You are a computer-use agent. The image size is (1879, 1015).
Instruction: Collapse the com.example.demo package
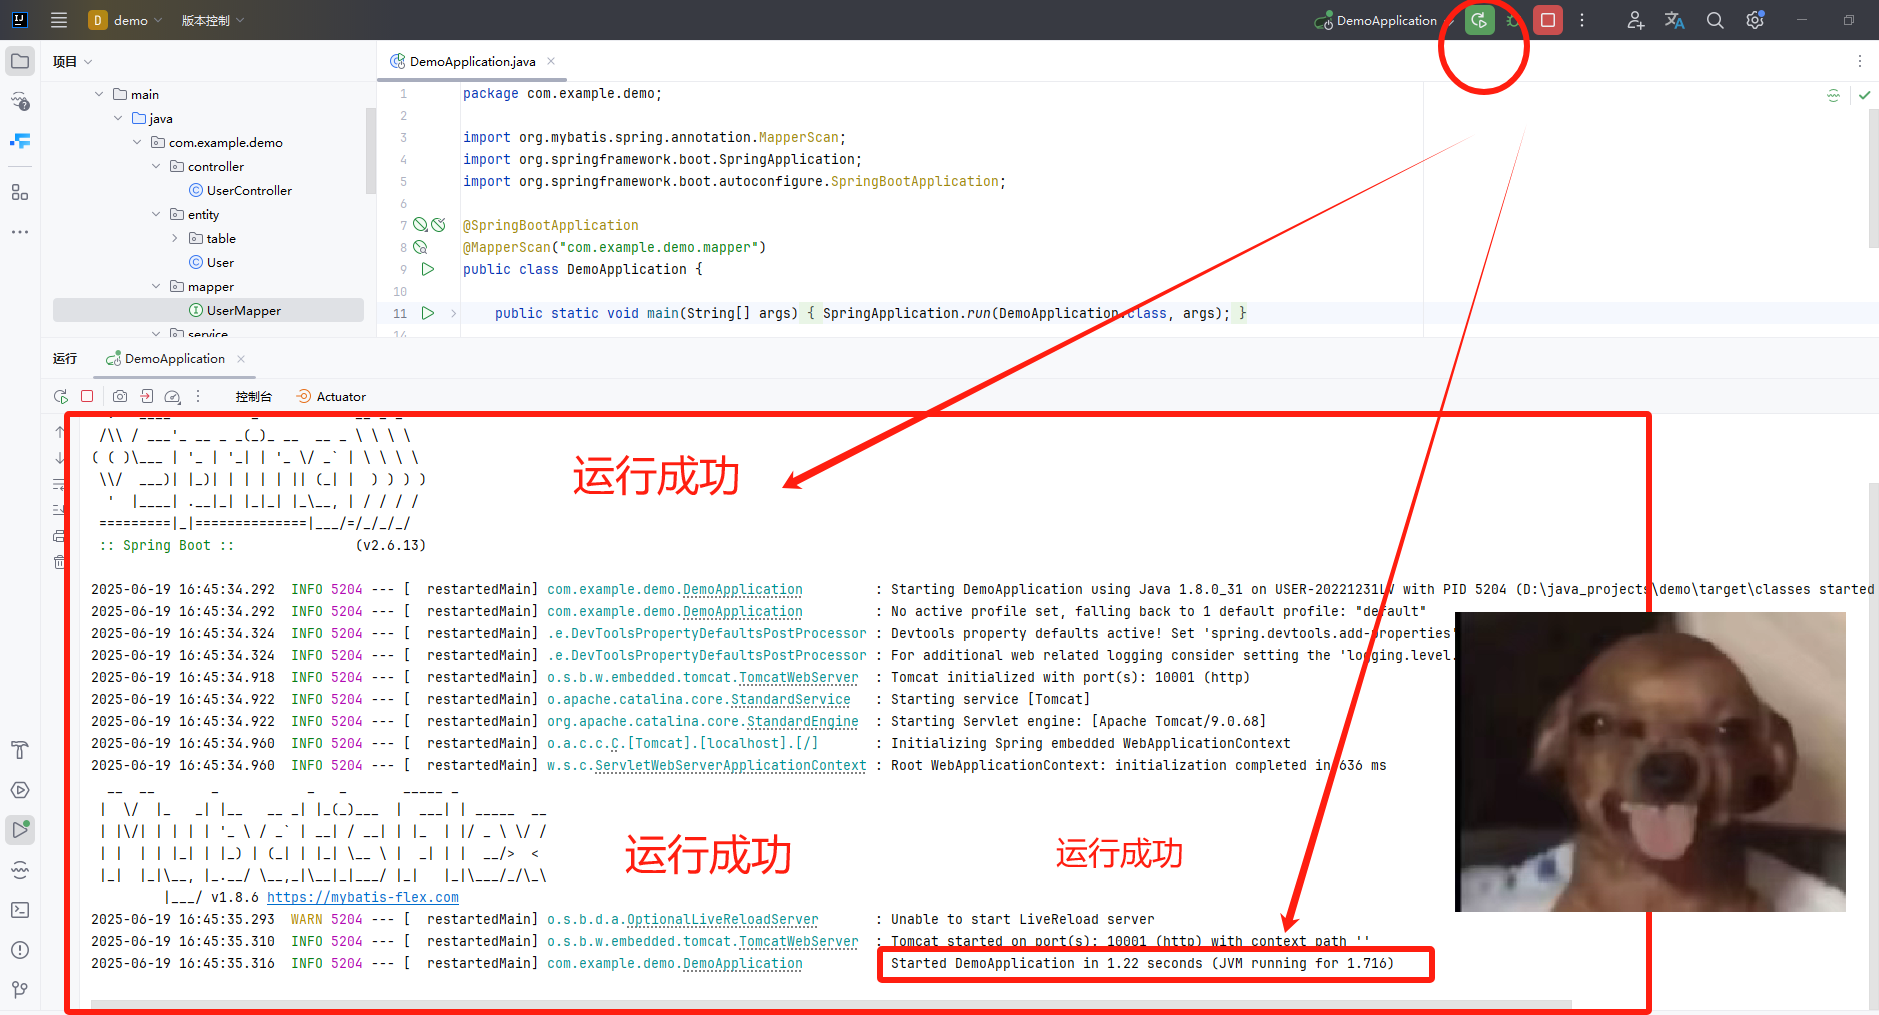click(137, 142)
